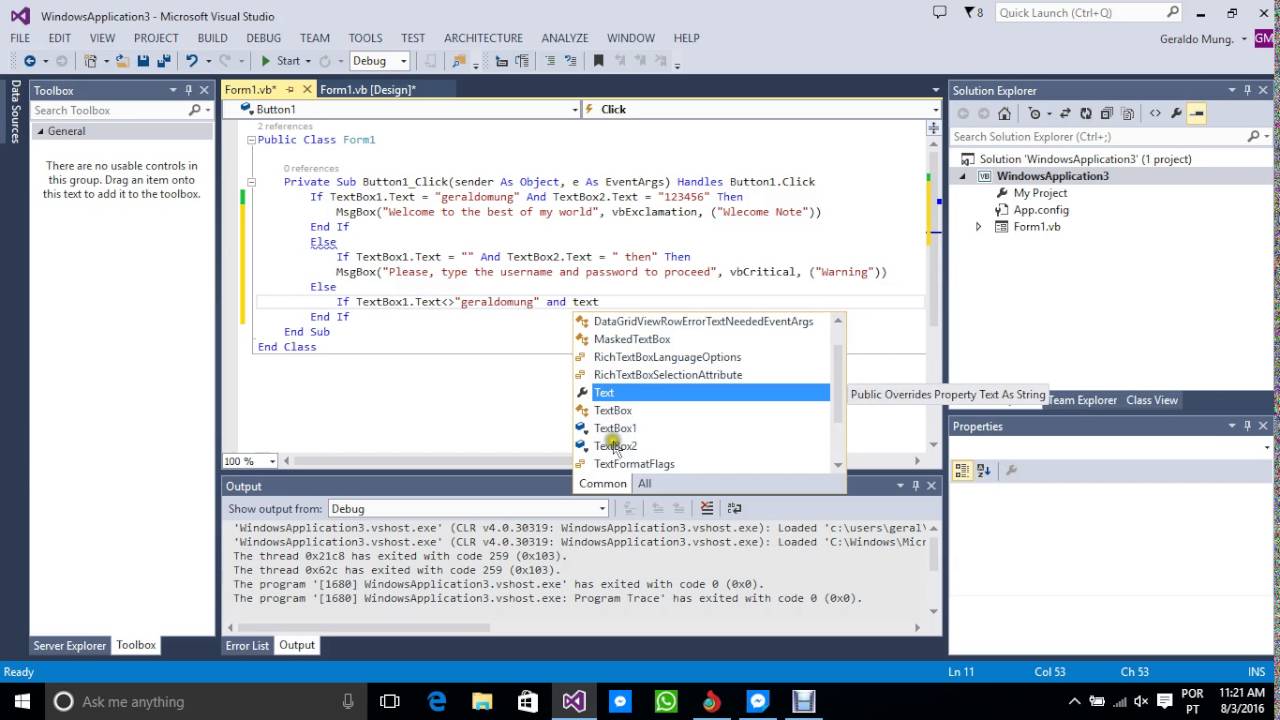Image resolution: width=1280 pixels, height=720 pixels.
Task: Close the Form1.vb code tab
Action: [x=308, y=90]
